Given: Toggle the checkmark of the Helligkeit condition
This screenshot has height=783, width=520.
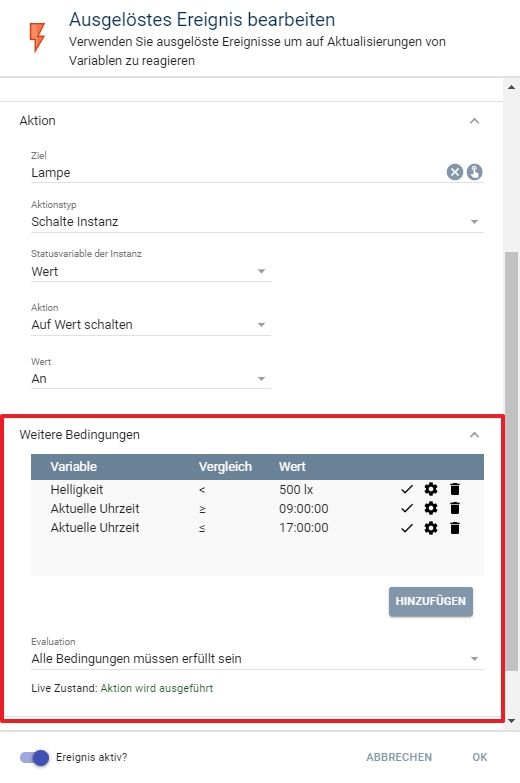Looking at the screenshot, I should coord(407,489).
